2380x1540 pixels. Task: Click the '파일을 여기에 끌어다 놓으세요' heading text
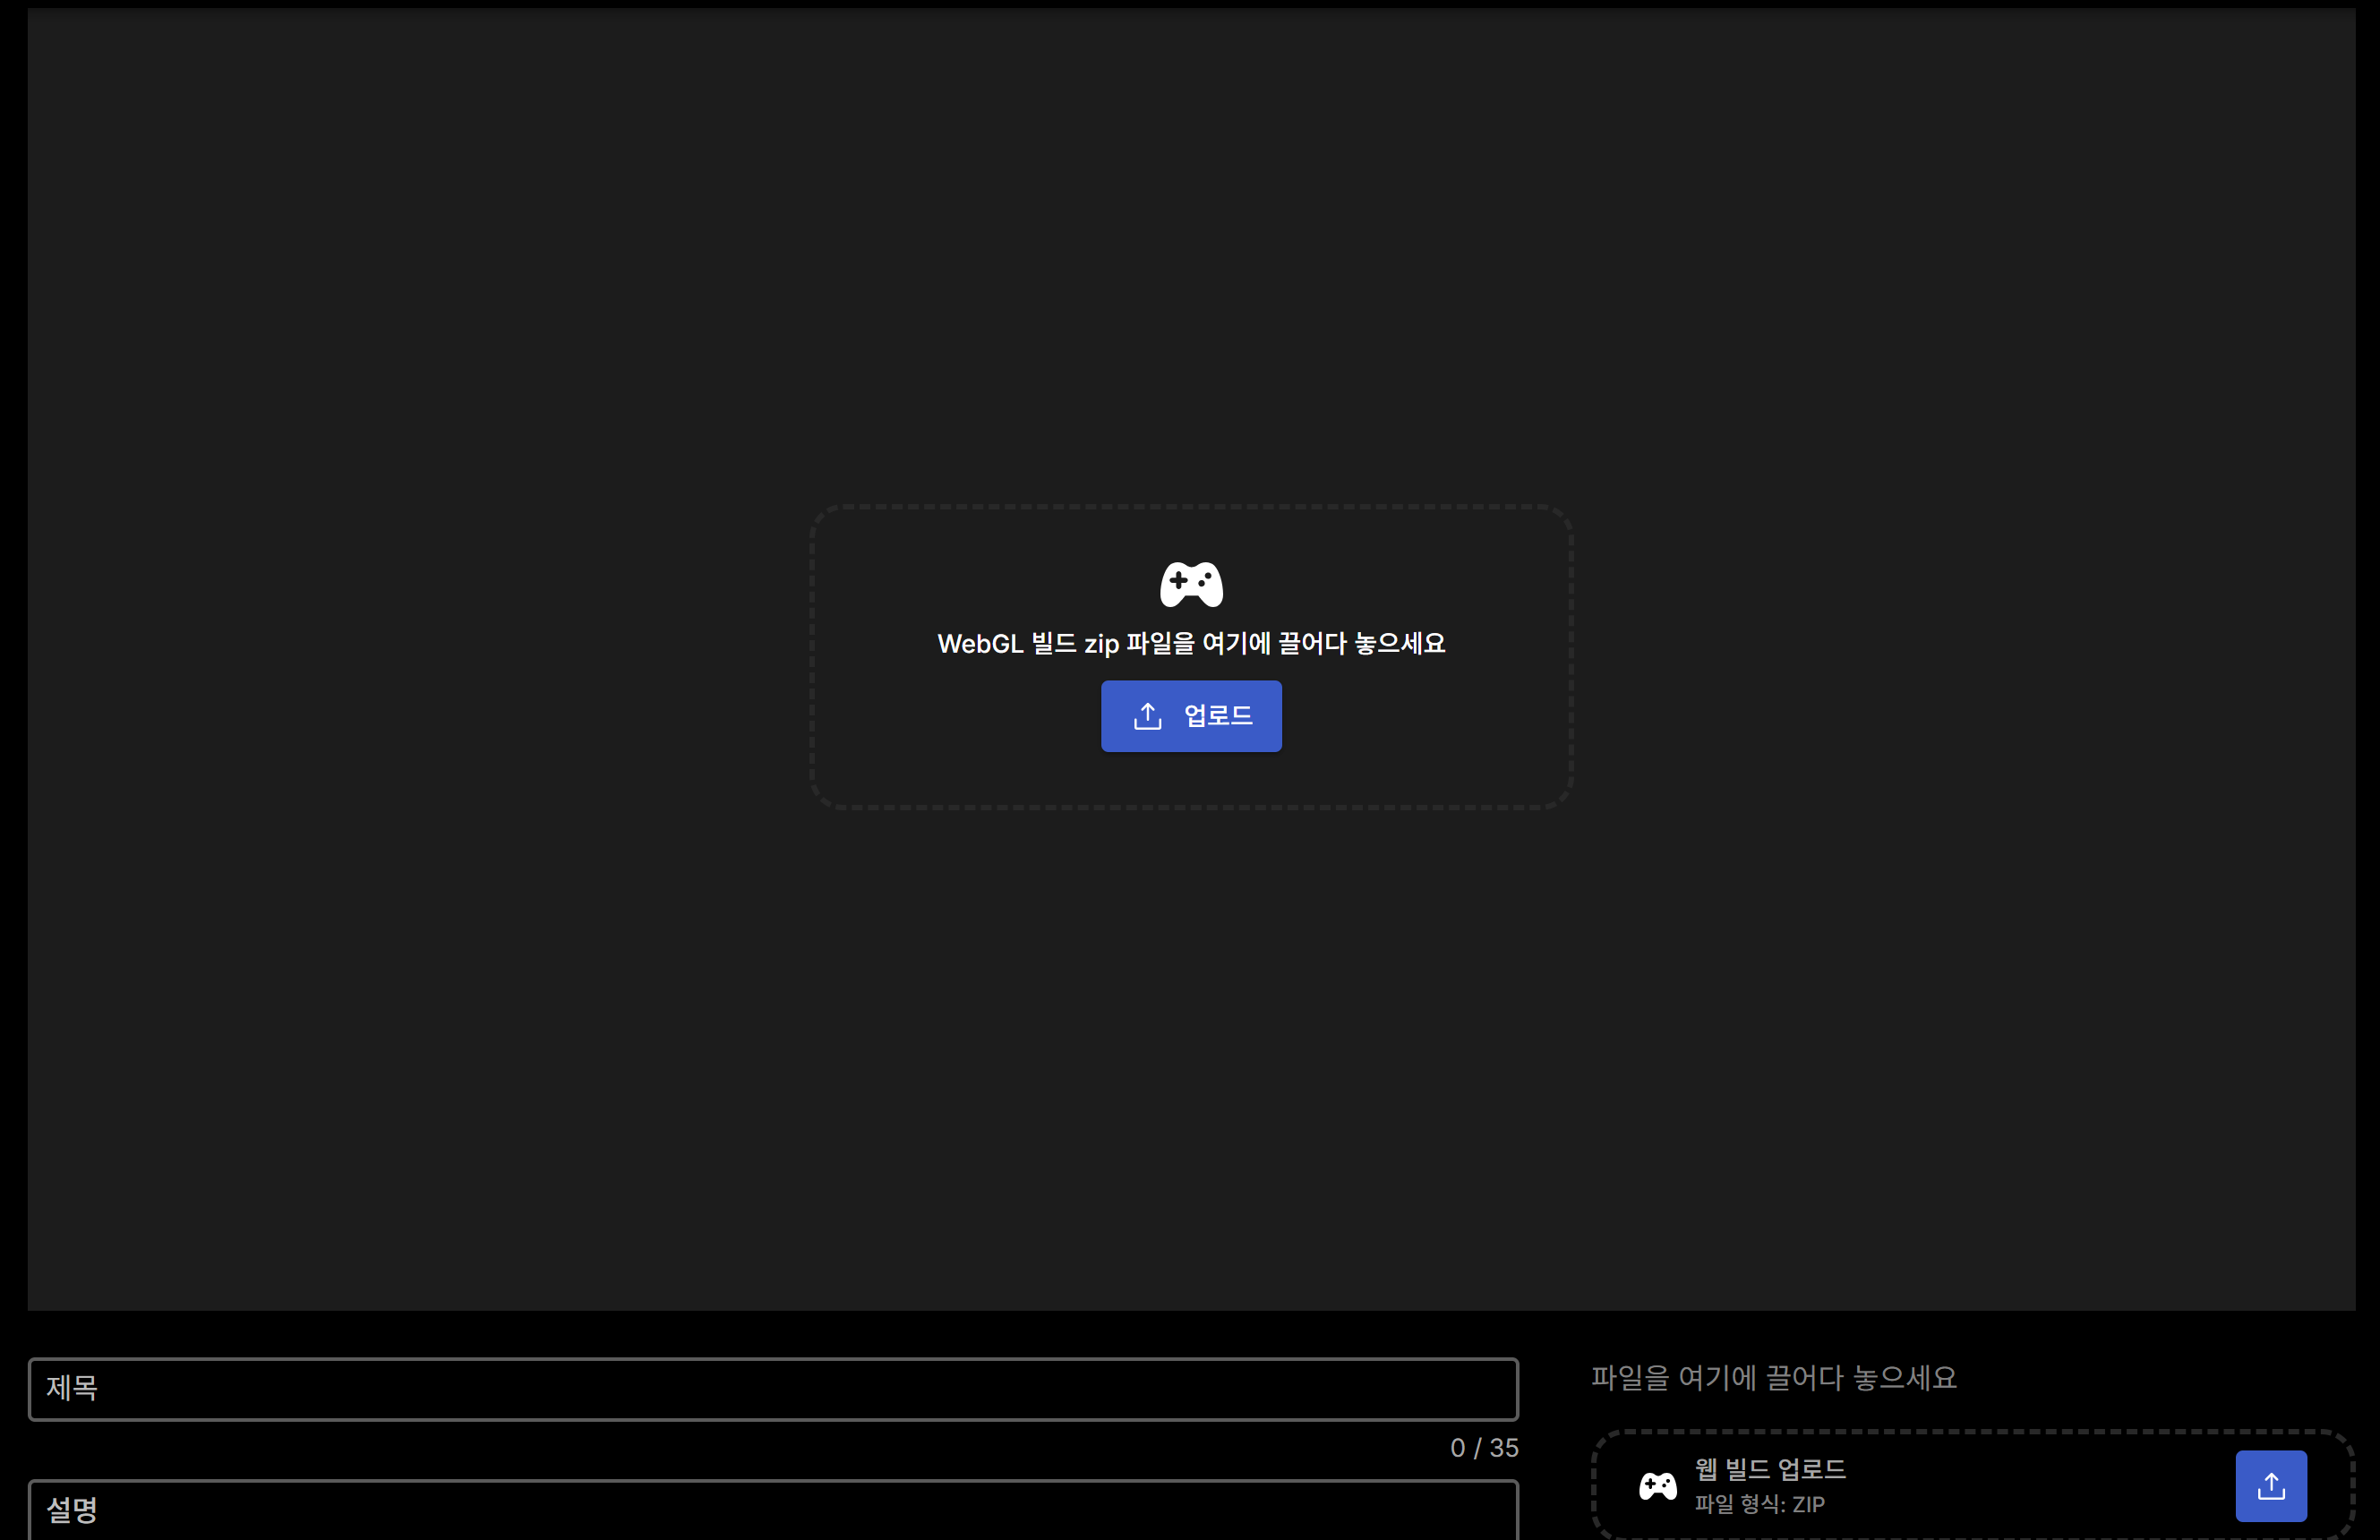[1773, 1378]
